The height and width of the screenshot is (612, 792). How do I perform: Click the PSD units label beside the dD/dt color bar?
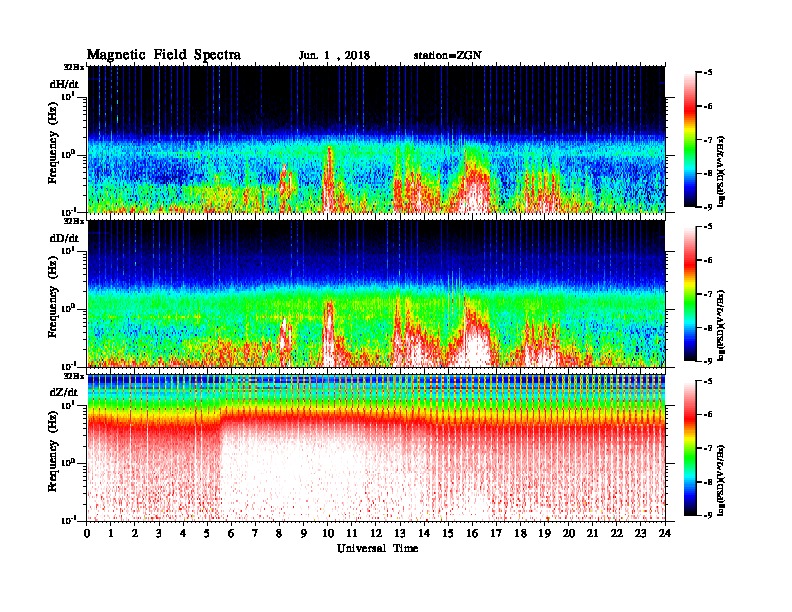[721, 325]
